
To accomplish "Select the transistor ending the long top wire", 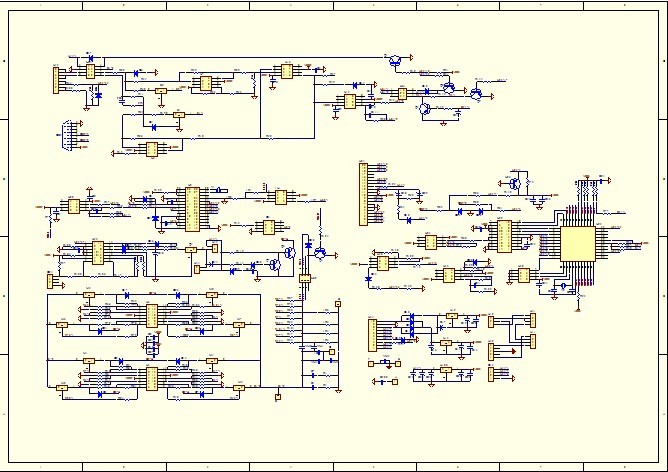I will pos(396,60).
